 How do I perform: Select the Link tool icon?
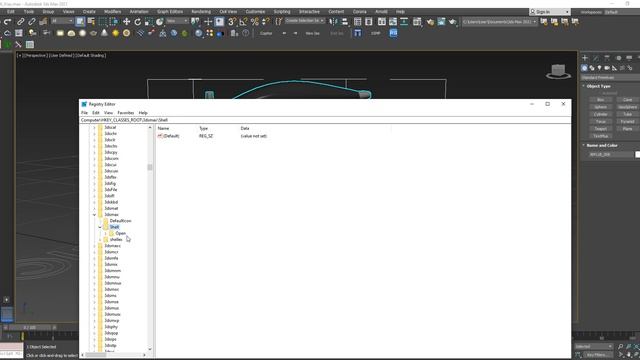point(20,22)
